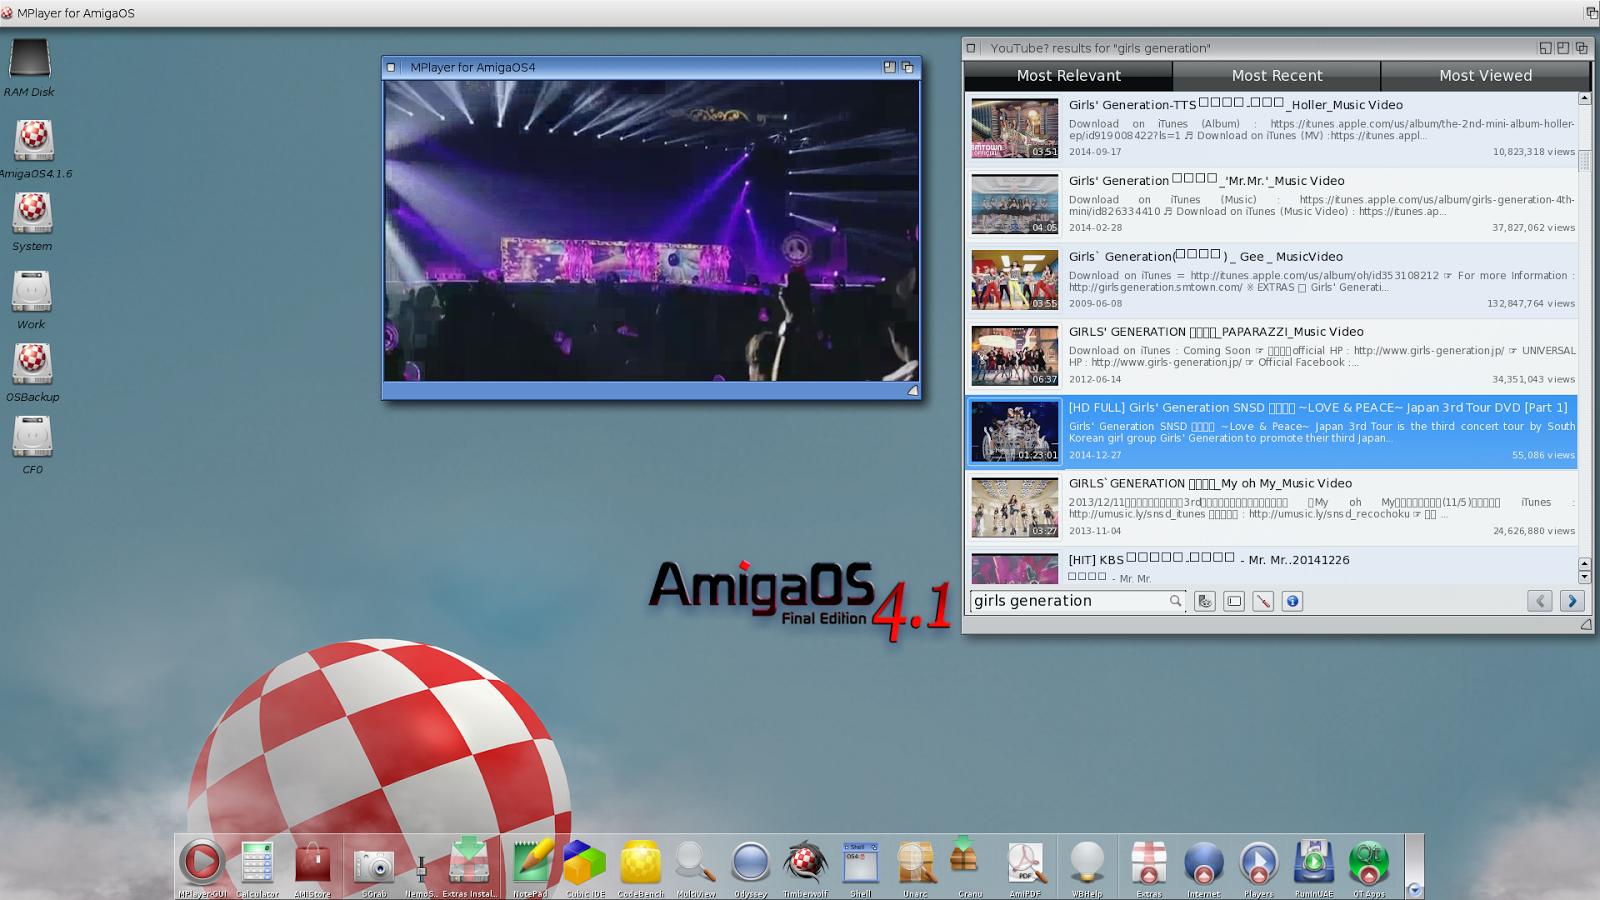Switch to the Most Recent tab

click(x=1277, y=76)
